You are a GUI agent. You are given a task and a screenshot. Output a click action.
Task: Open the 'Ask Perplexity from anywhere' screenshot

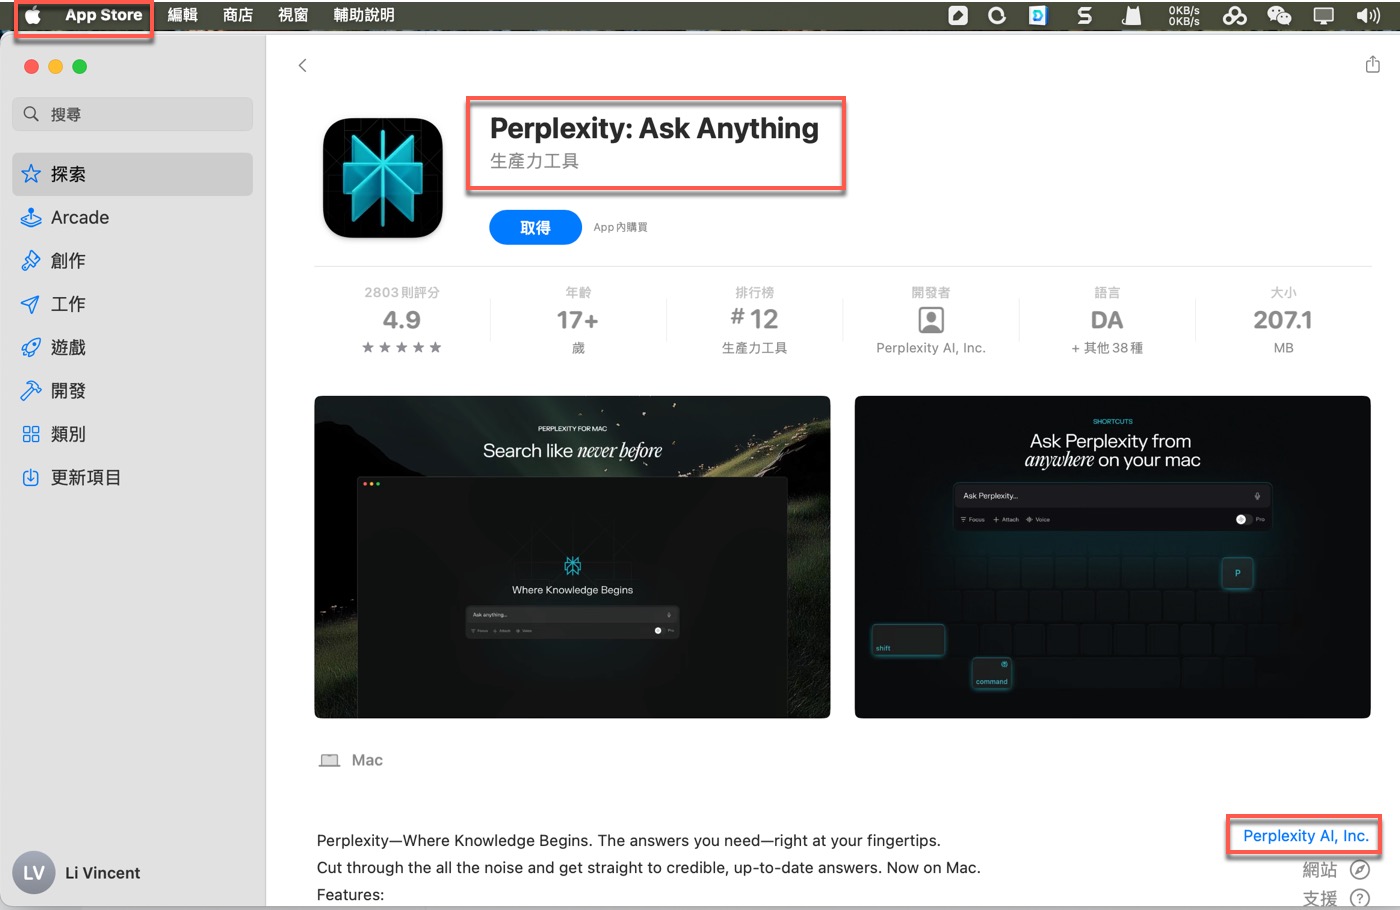click(1112, 557)
